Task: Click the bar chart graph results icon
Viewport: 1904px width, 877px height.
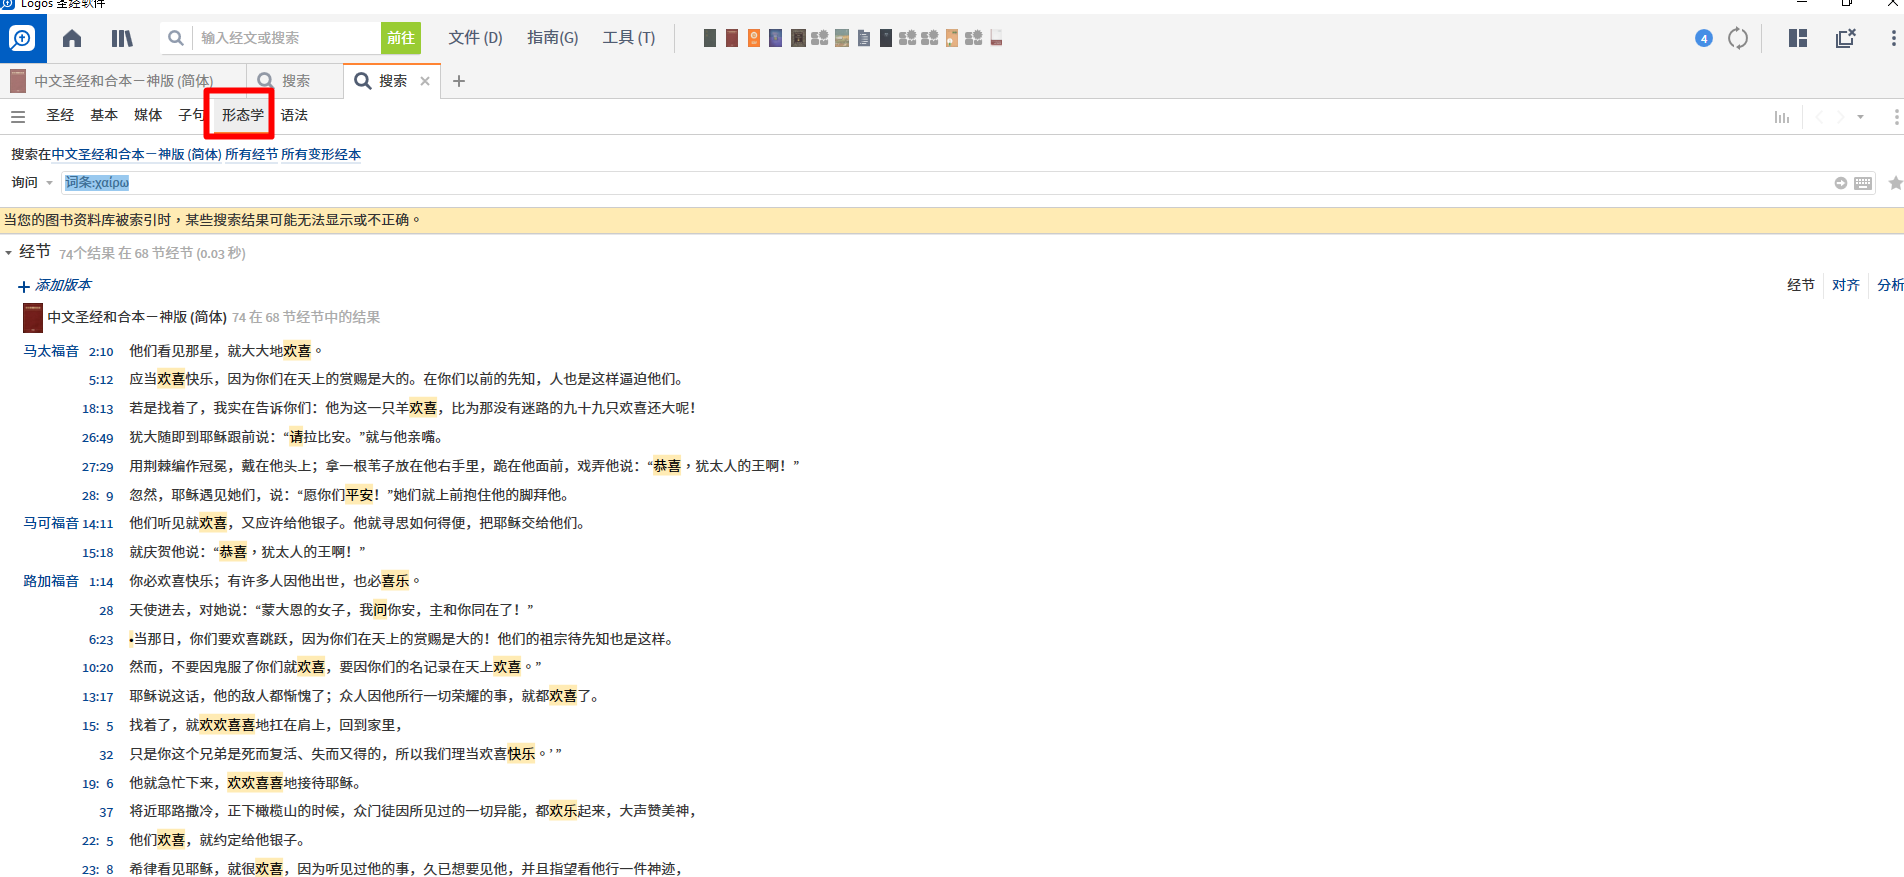Action: tap(1782, 117)
